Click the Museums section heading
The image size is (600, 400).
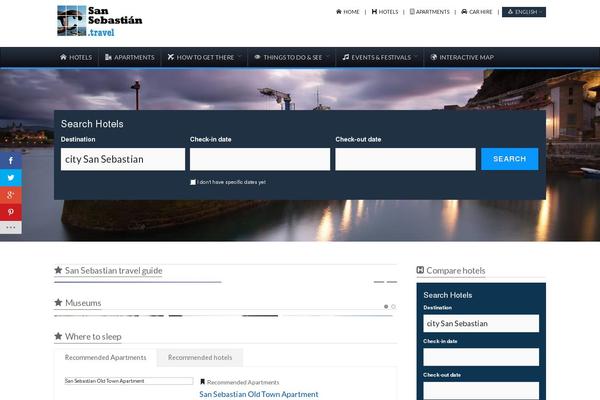(83, 303)
